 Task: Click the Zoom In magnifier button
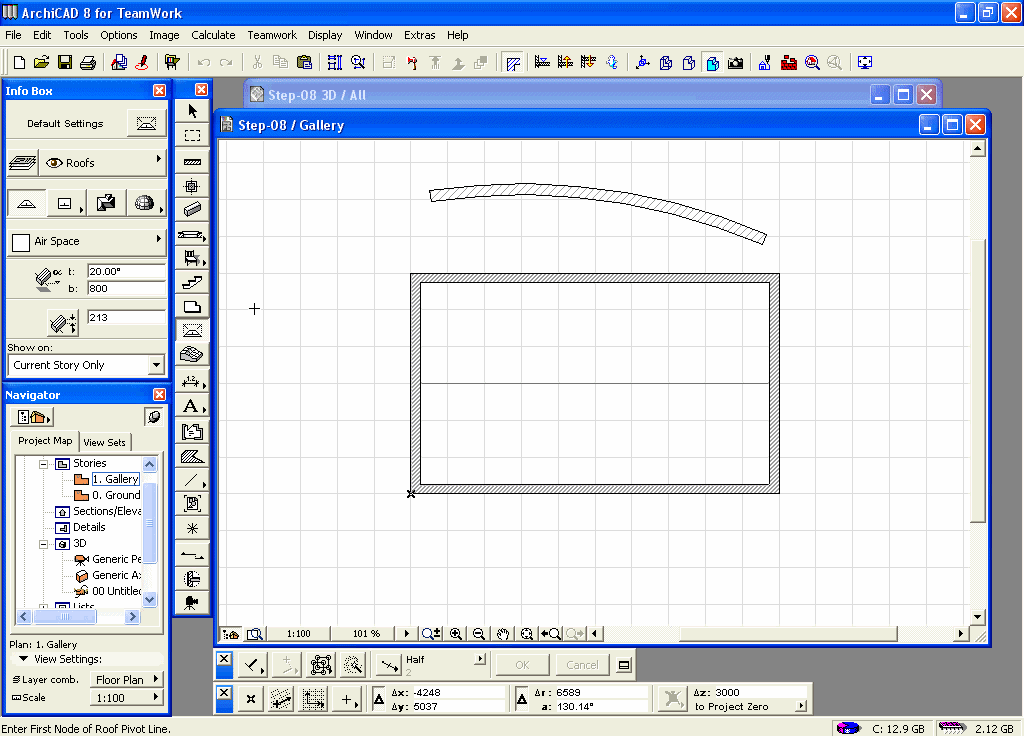[x=456, y=633]
